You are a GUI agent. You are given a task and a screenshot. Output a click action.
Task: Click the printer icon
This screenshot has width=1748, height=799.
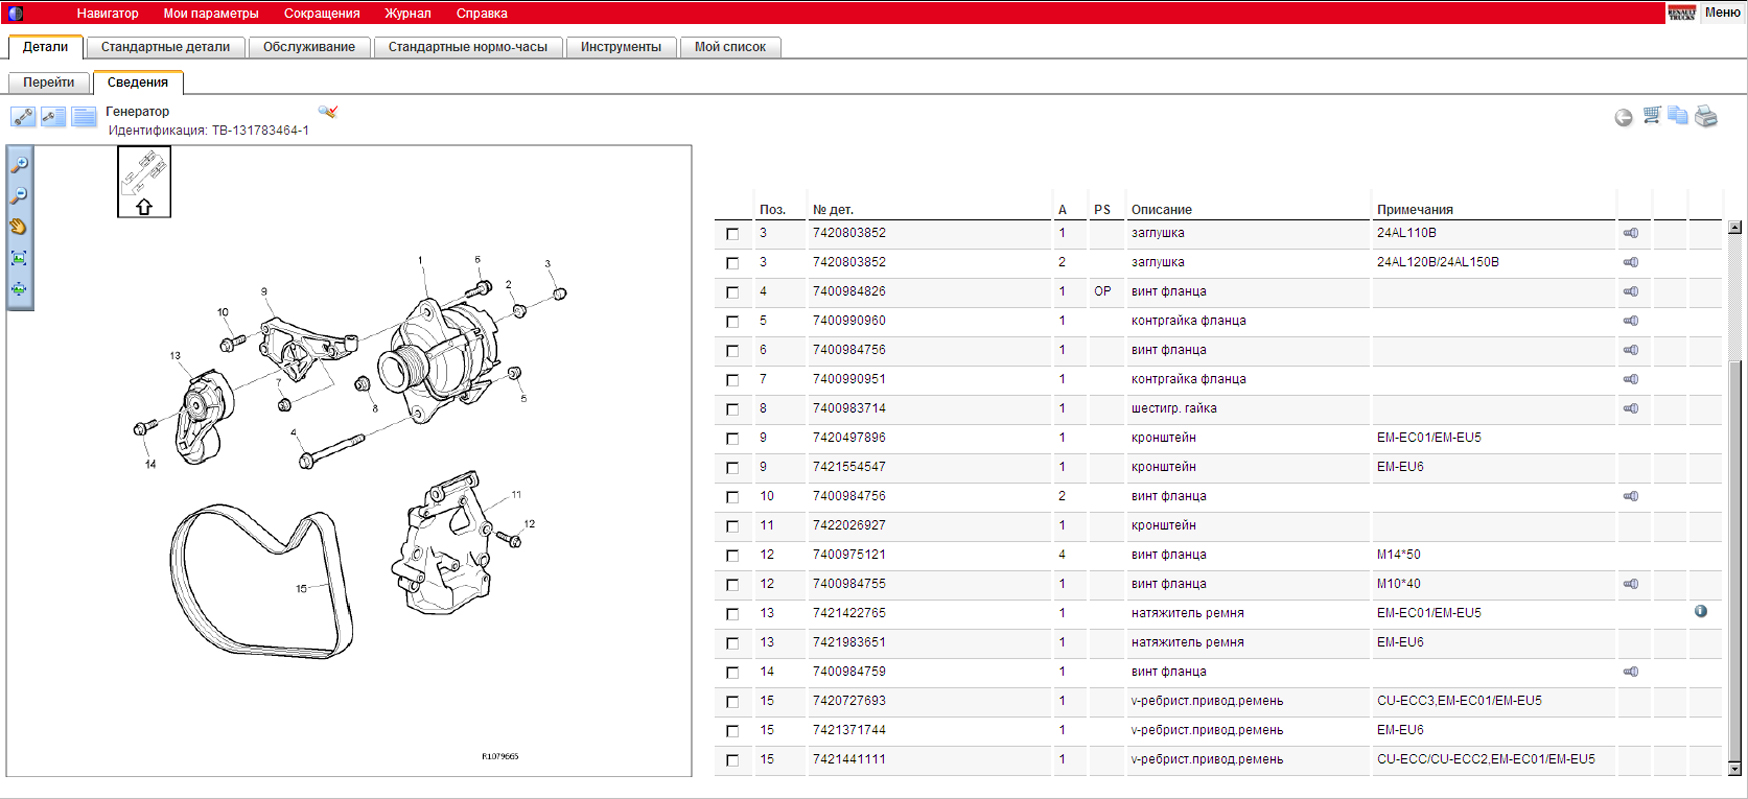[1707, 116]
